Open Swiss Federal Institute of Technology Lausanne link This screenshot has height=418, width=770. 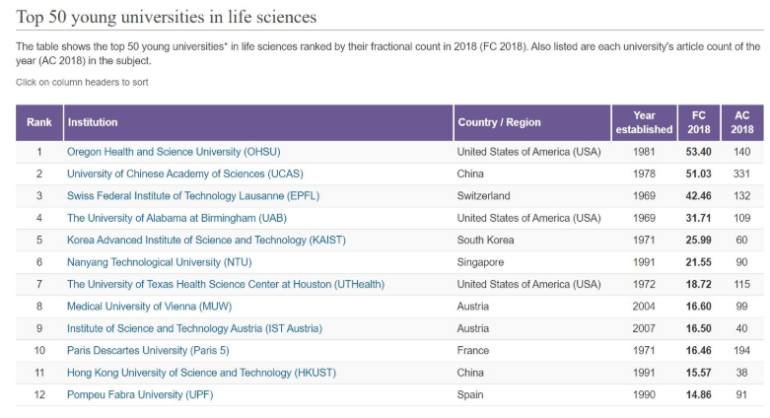[193, 196]
